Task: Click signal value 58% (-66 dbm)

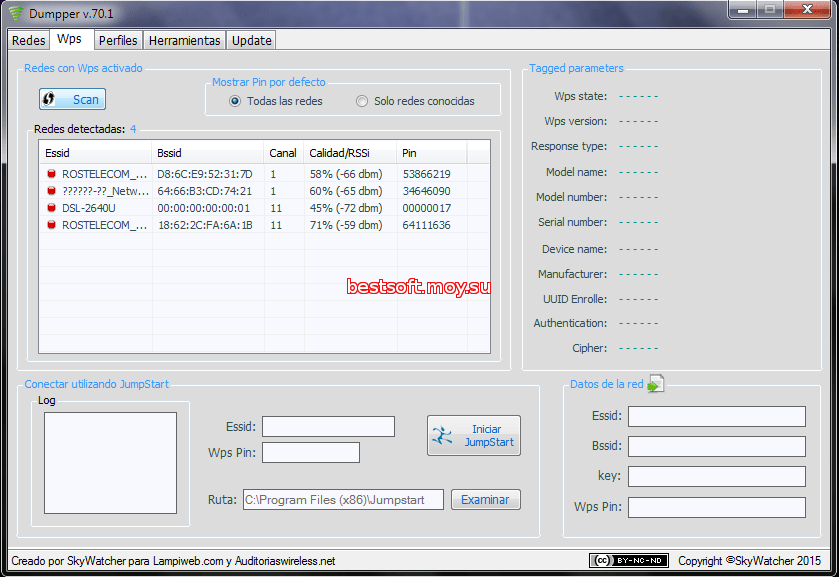Action: [346, 174]
